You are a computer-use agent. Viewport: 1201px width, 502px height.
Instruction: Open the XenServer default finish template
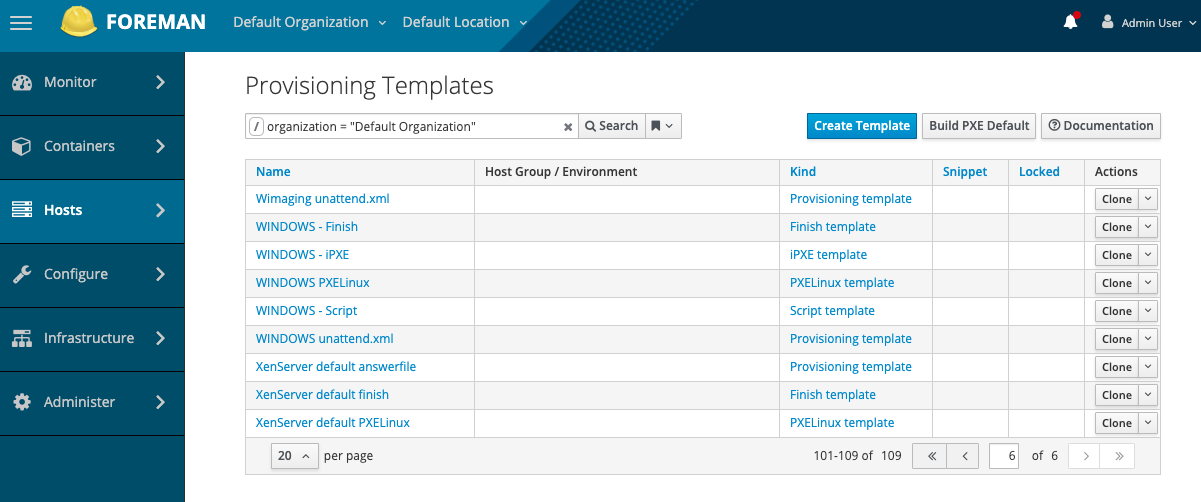pyautogui.click(x=322, y=395)
